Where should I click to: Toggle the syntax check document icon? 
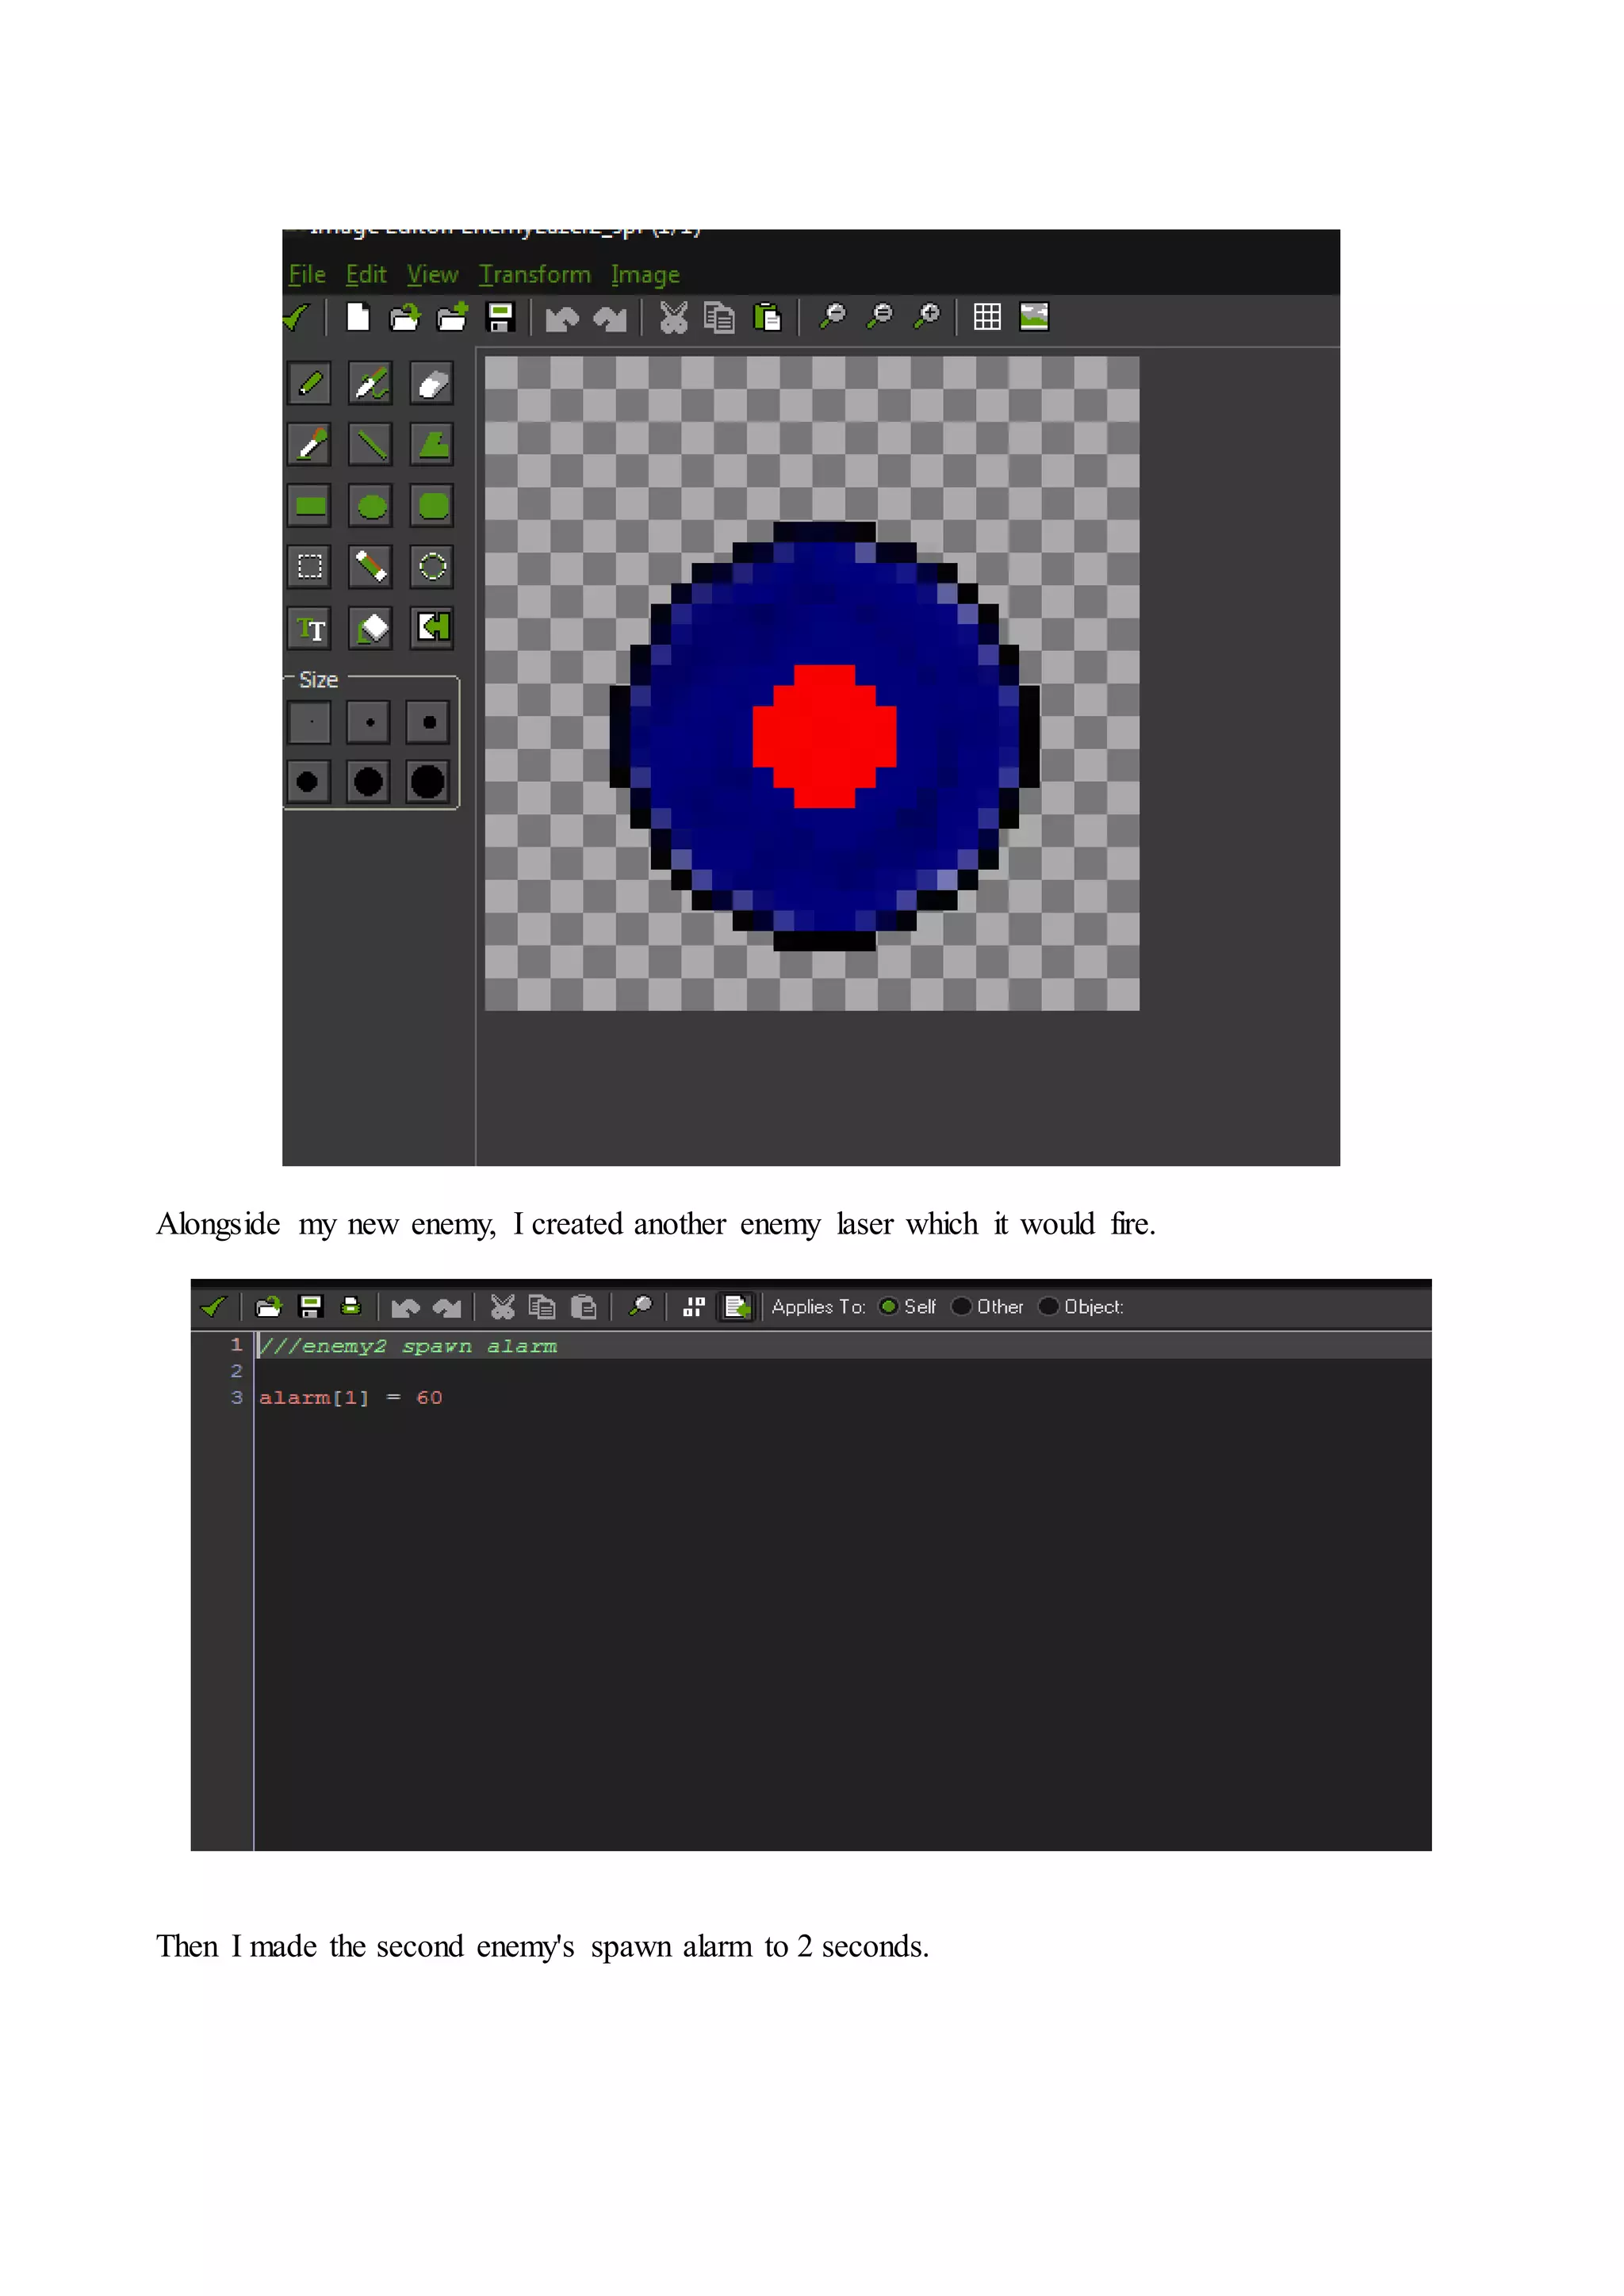(x=737, y=1306)
